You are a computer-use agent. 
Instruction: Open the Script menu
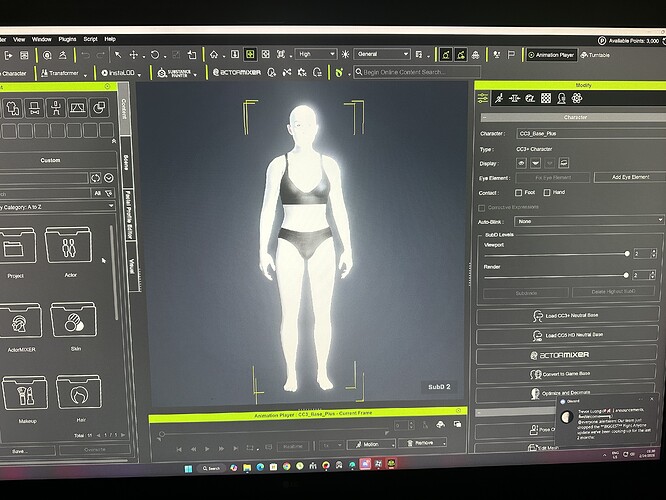pyautogui.click(x=90, y=39)
